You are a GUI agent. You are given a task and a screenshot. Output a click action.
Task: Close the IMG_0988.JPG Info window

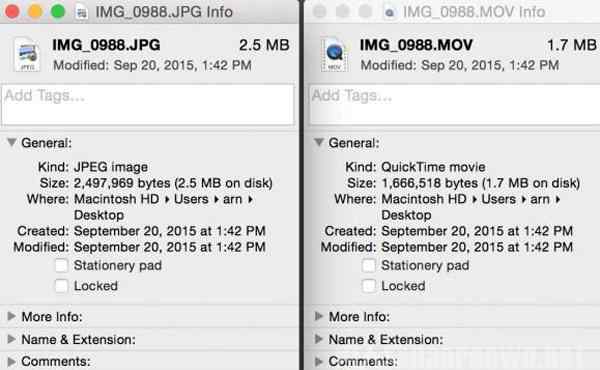[x=12, y=11]
